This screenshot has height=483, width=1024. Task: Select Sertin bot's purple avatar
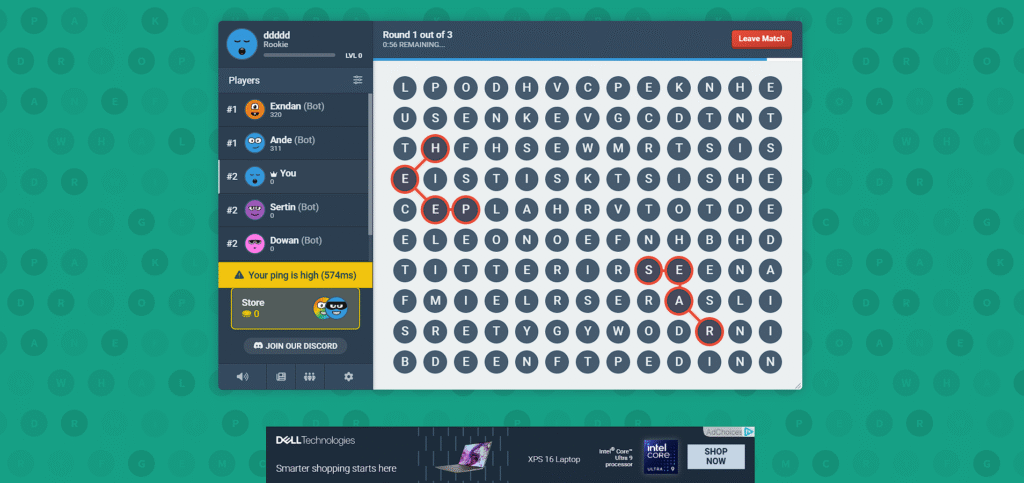[x=255, y=210]
